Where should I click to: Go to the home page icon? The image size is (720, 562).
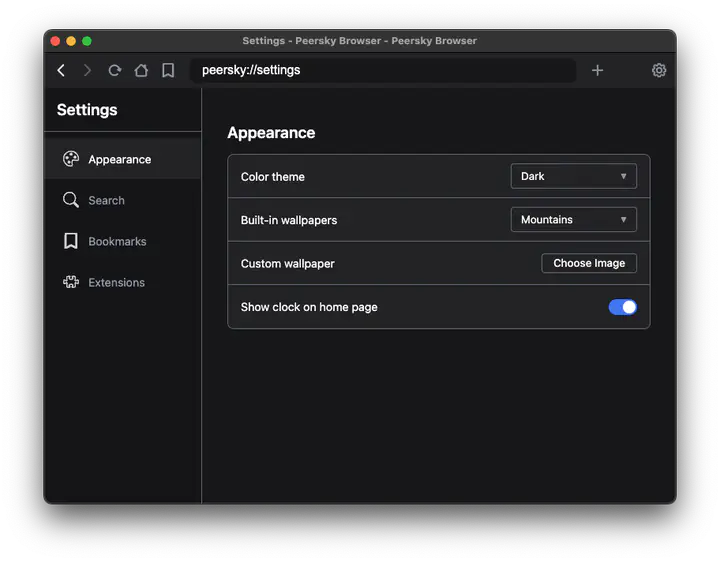click(x=141, y=70)
